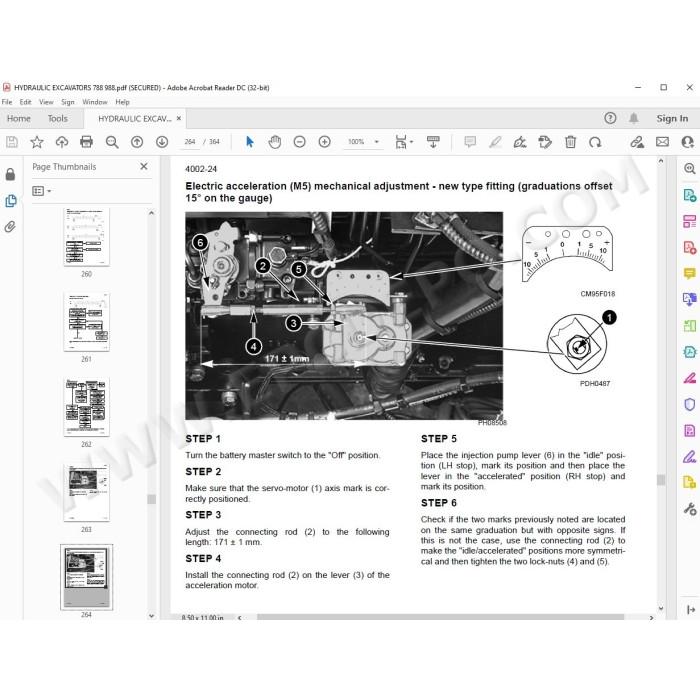Image resolution: width=700 pixels, height=700 pixels.
Task: Select the highlight text pen
Action: (495, 142)
